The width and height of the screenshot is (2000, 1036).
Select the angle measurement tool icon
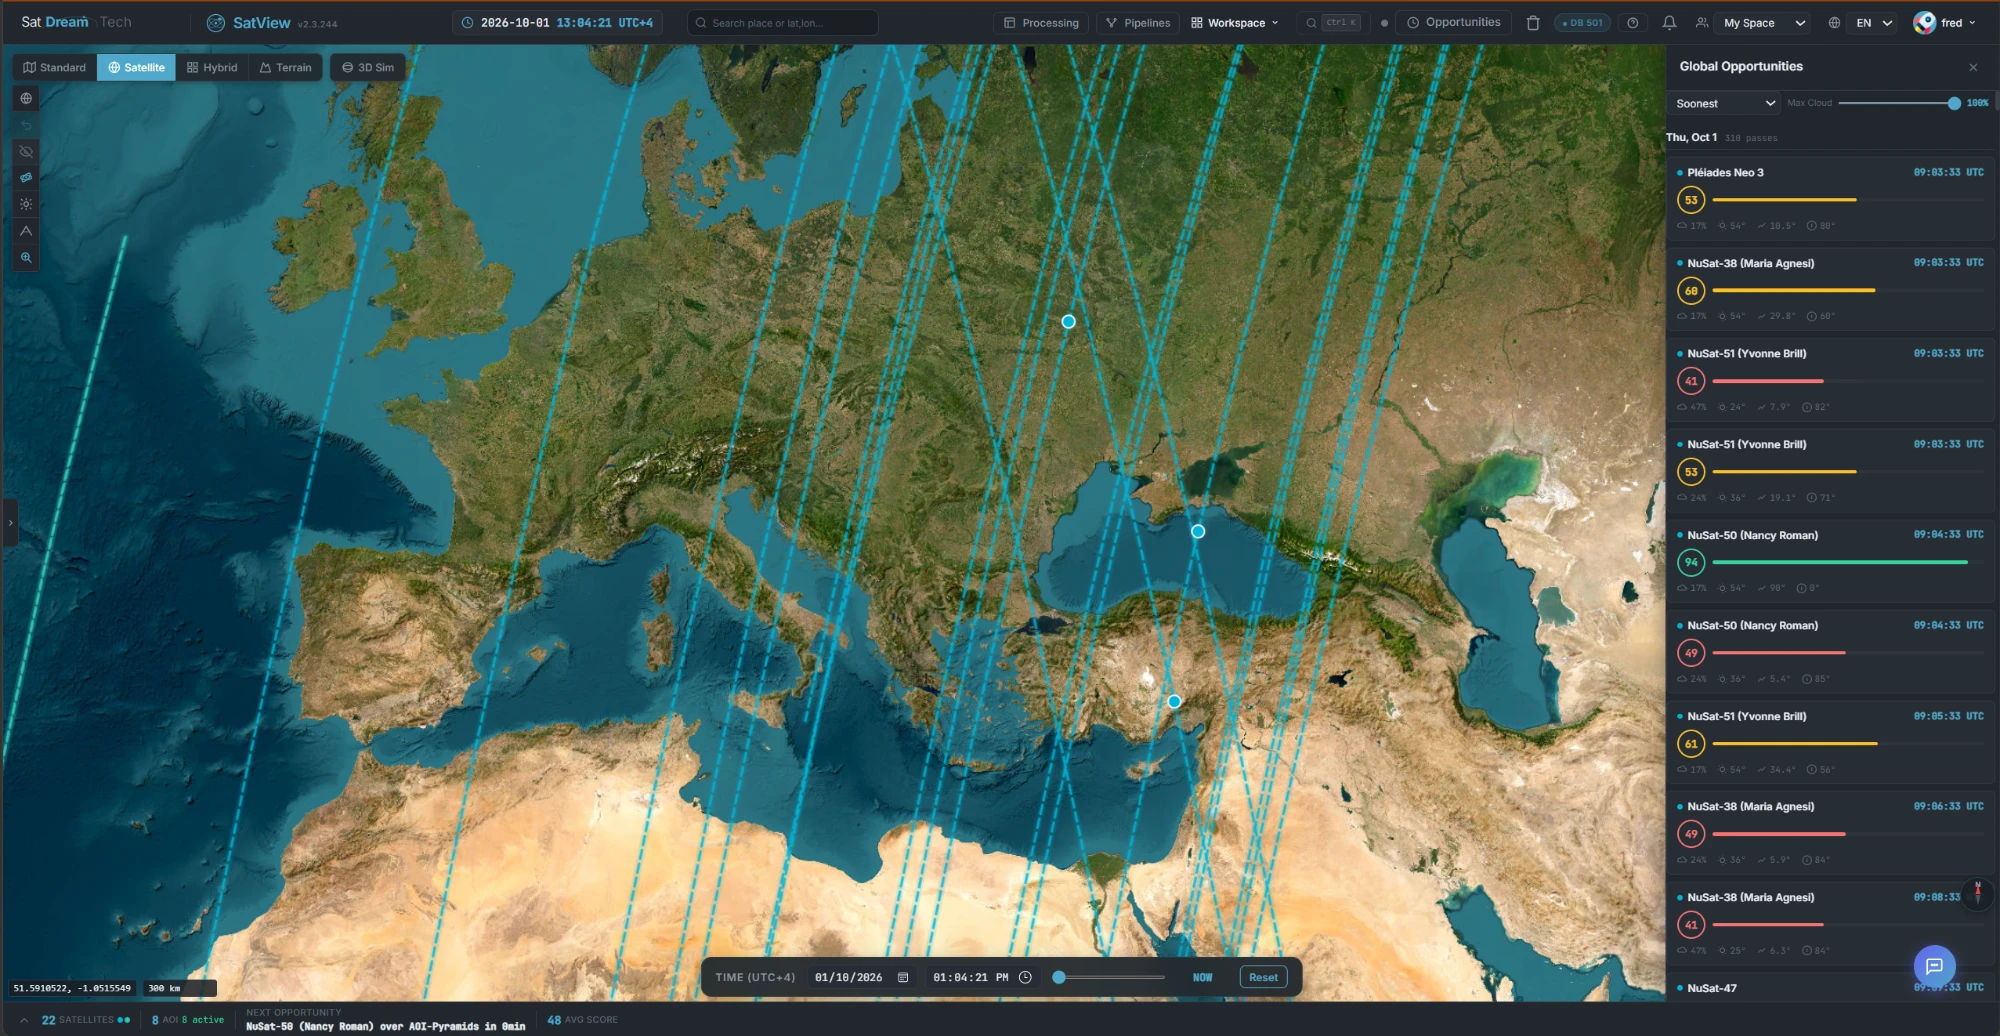(x=26, y=231)
